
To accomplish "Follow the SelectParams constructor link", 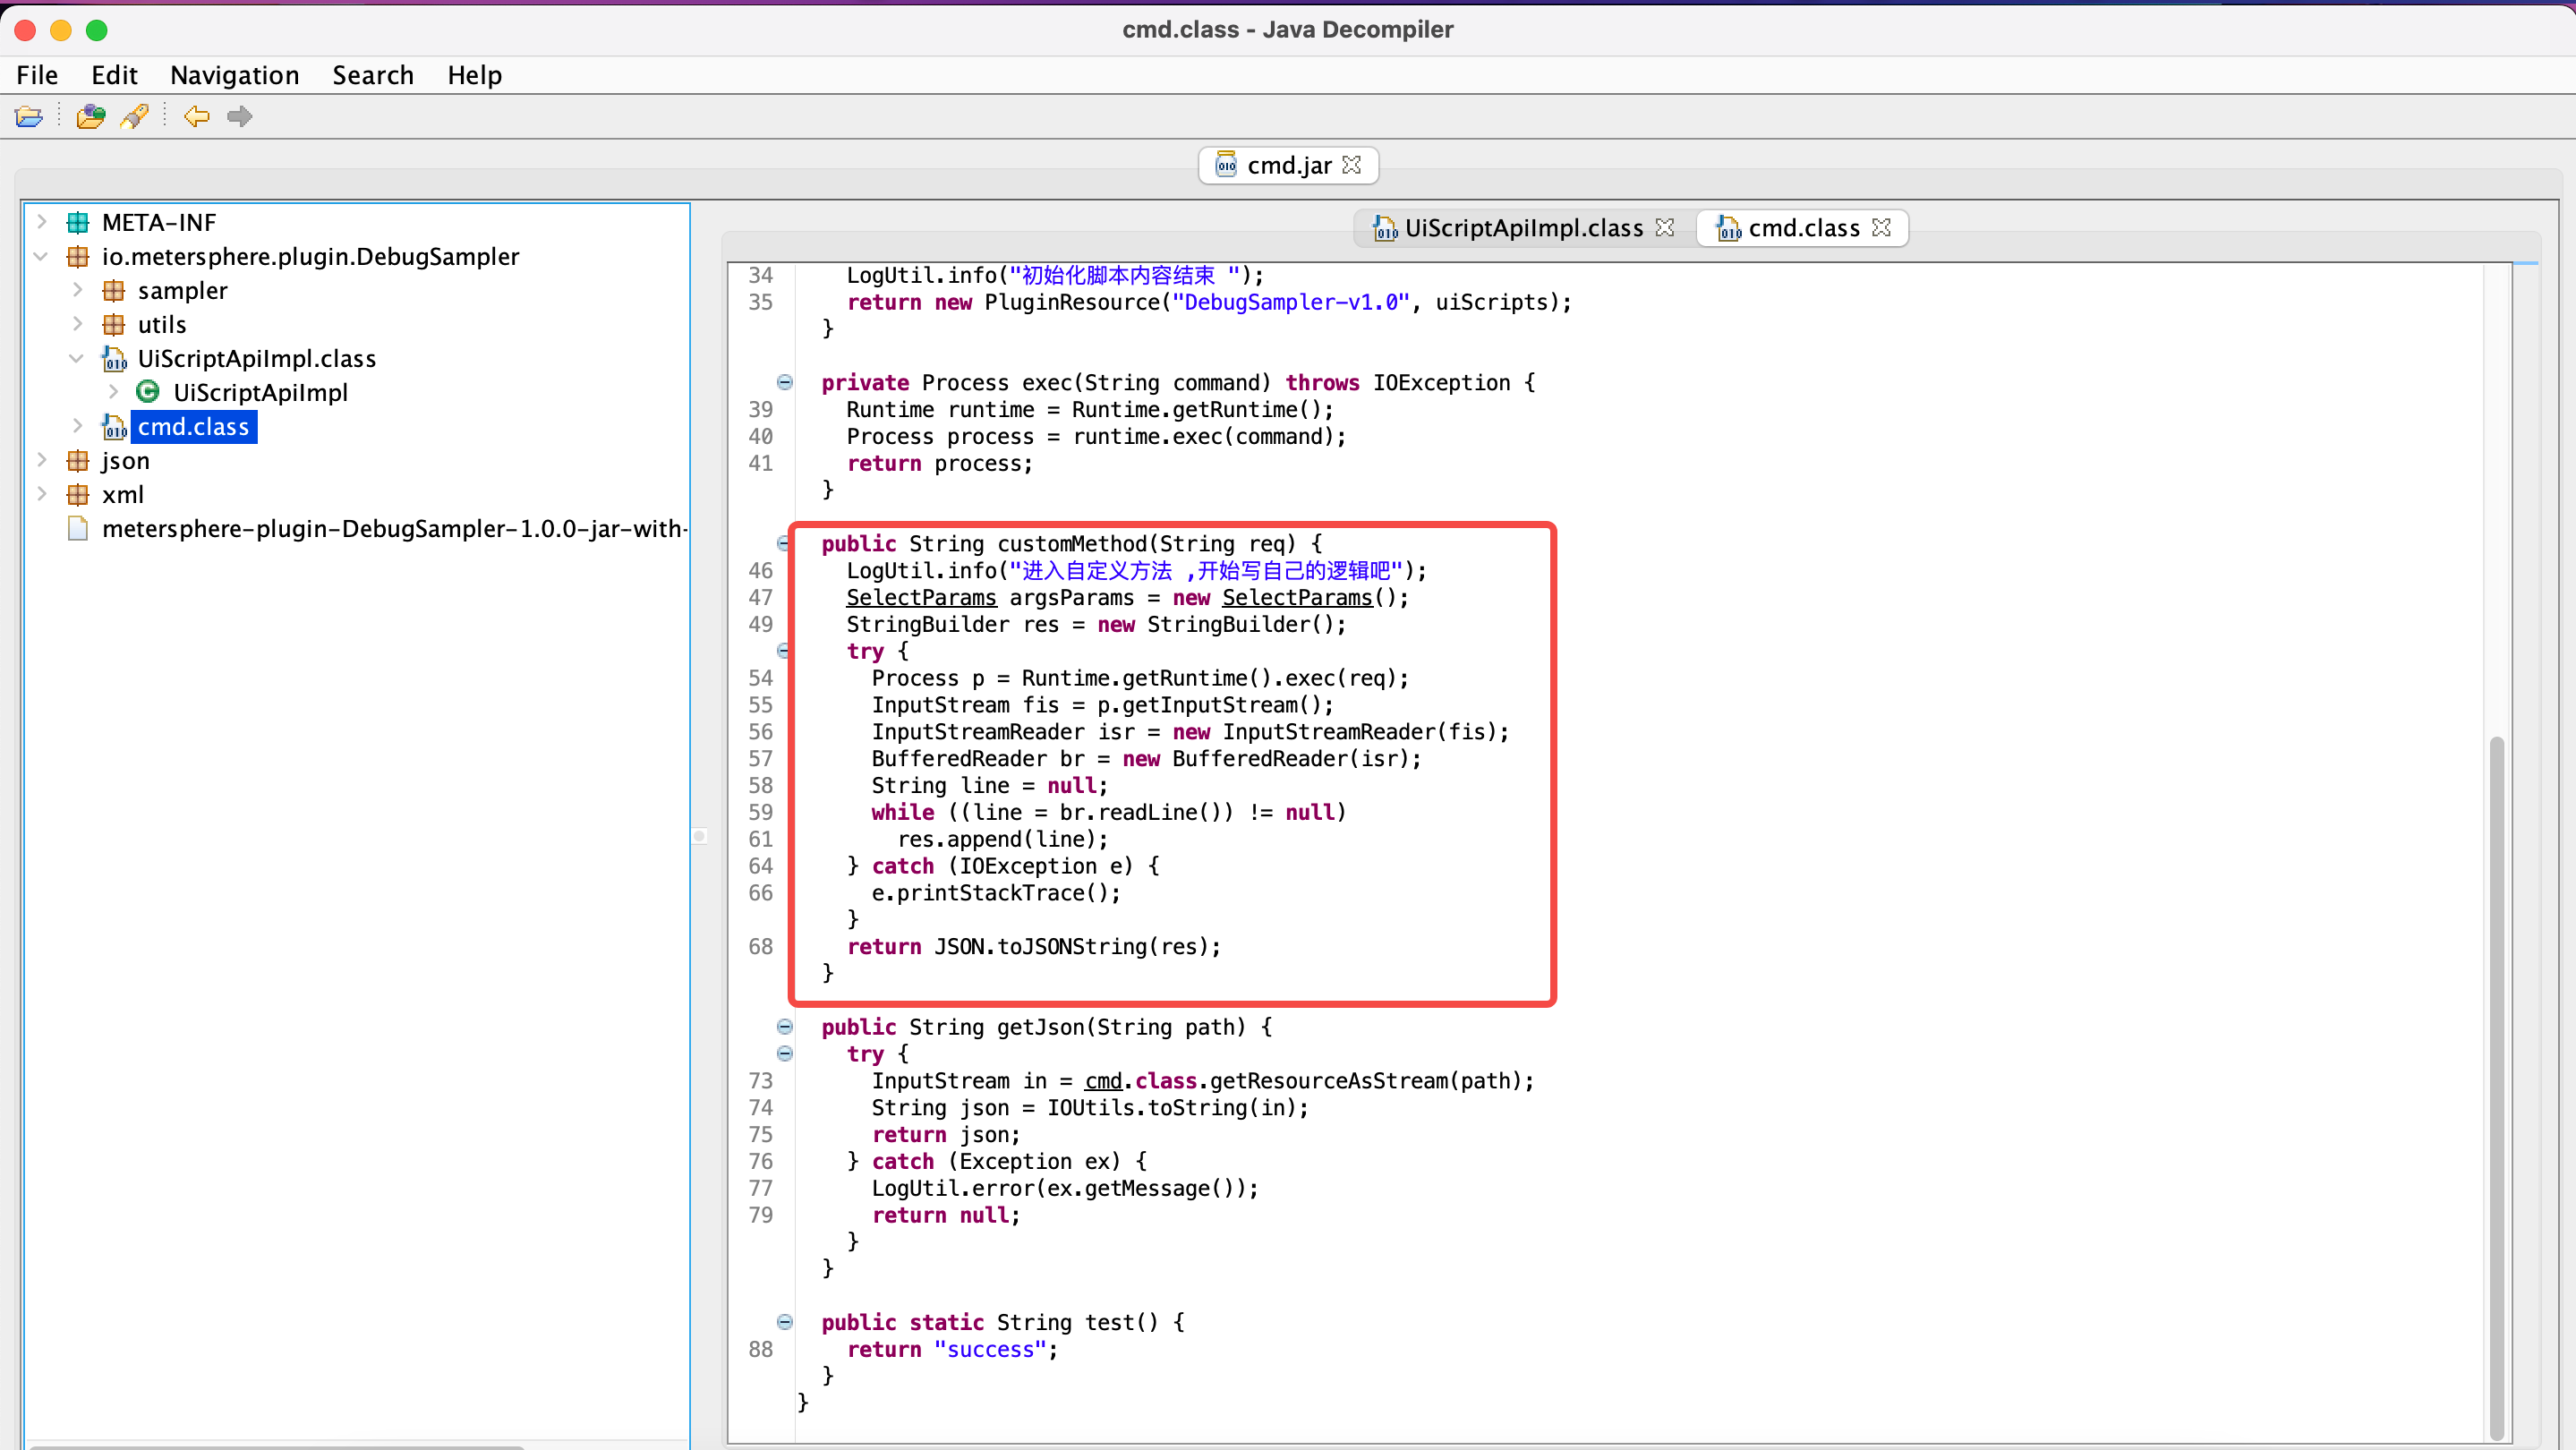I will coord(1297,597).
